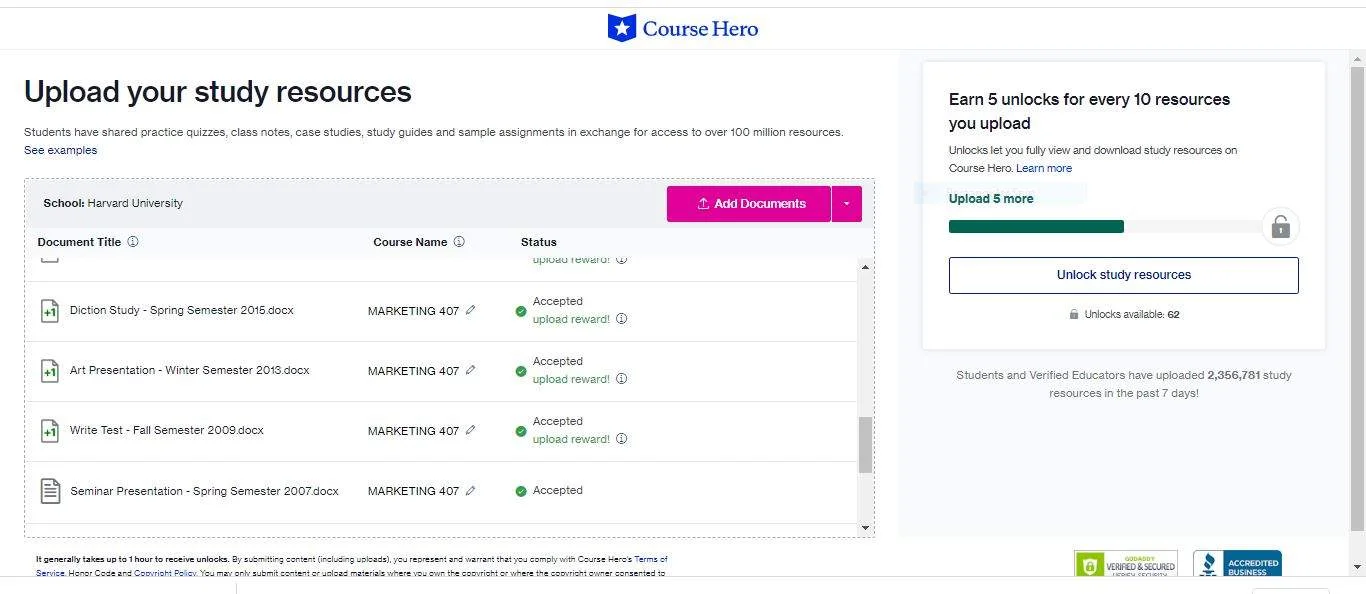This screenshot has width=1366, height=594.
Task: Click accepted checkmark icon for Diction Study
Action: [521, 311]
